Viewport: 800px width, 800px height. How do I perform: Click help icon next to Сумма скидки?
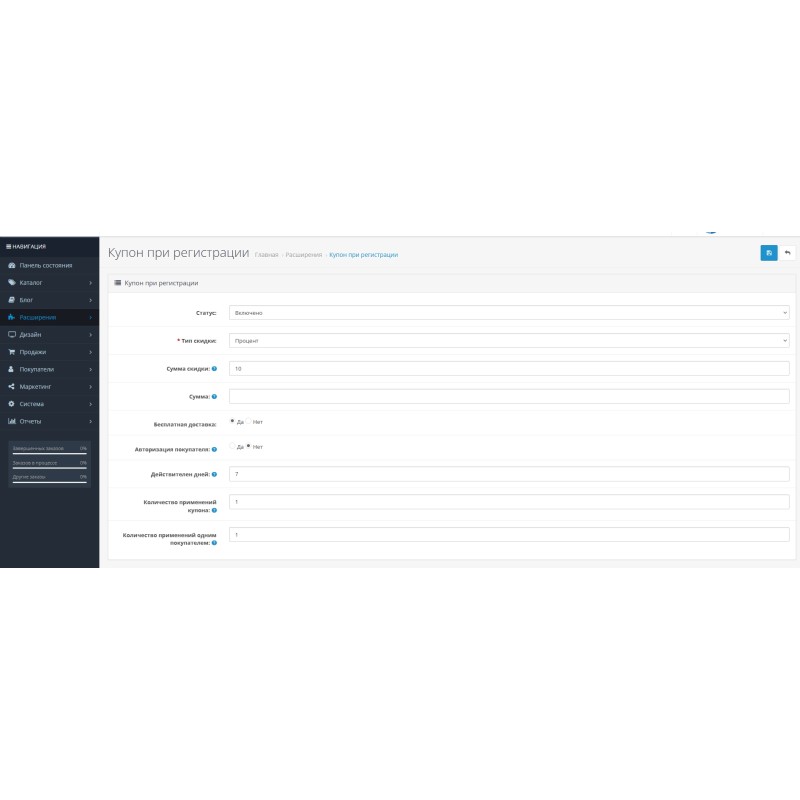(215, 369)
